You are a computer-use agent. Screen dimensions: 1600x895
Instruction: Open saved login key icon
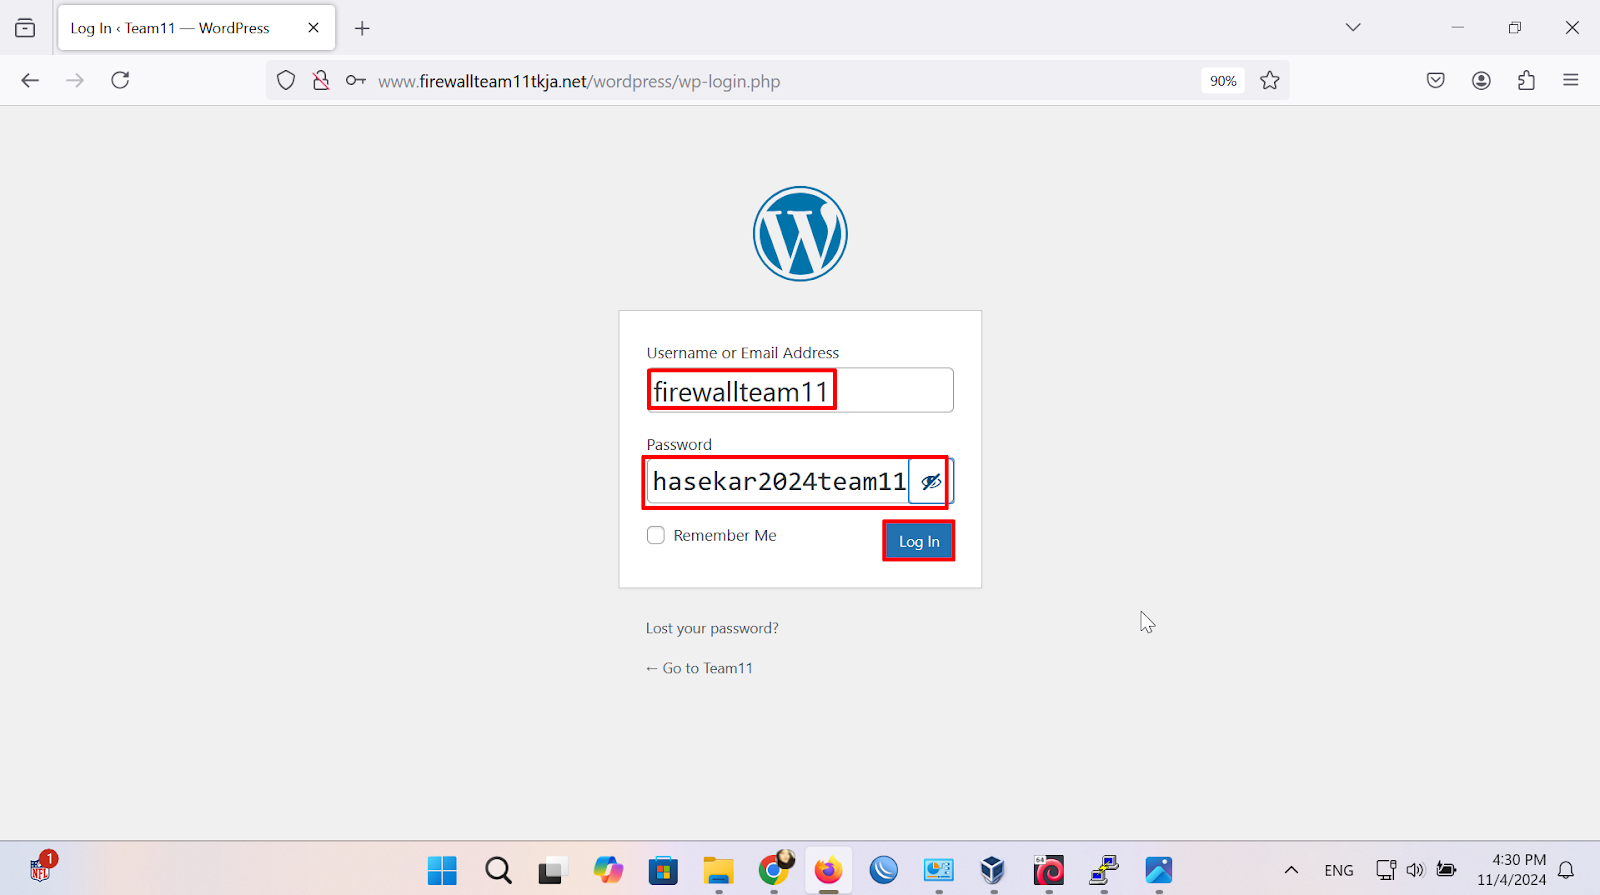[355, 81]
